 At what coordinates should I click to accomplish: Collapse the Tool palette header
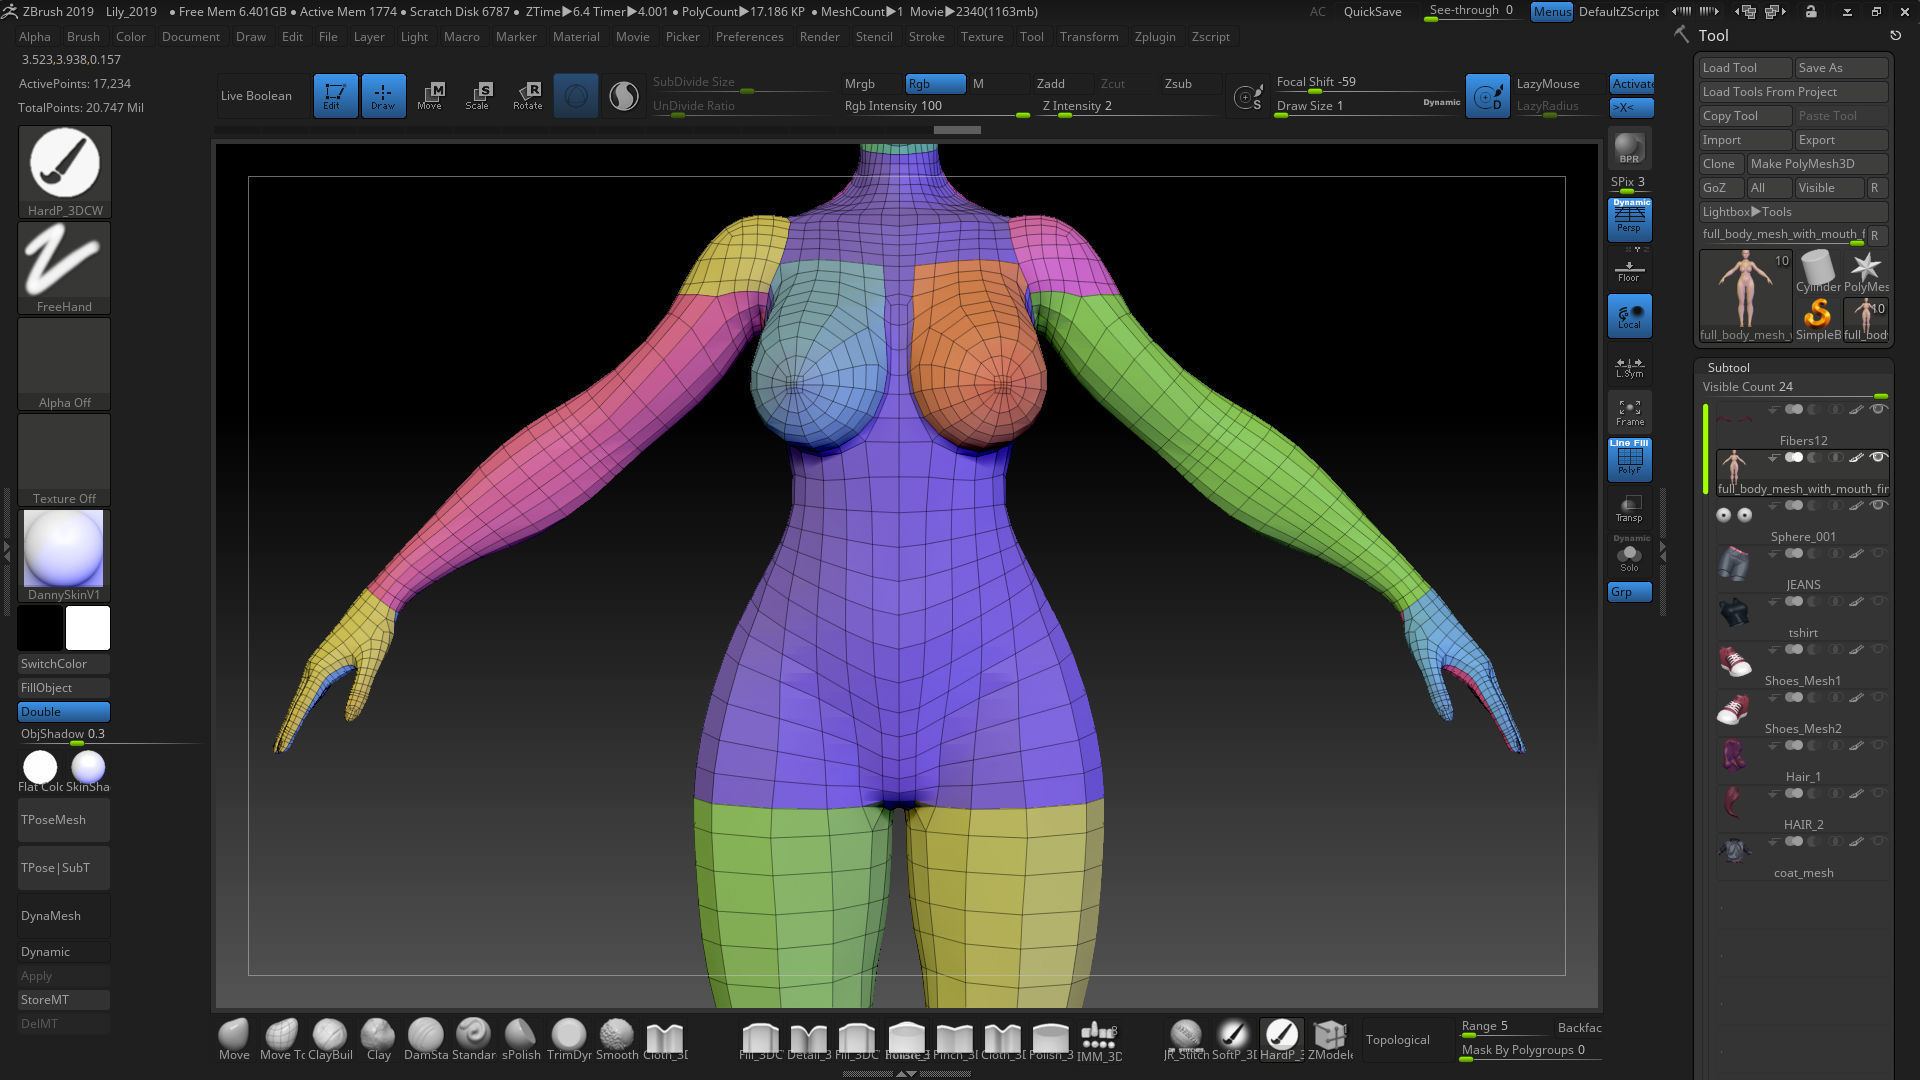pyautogui.click(x=1713, y=35)
